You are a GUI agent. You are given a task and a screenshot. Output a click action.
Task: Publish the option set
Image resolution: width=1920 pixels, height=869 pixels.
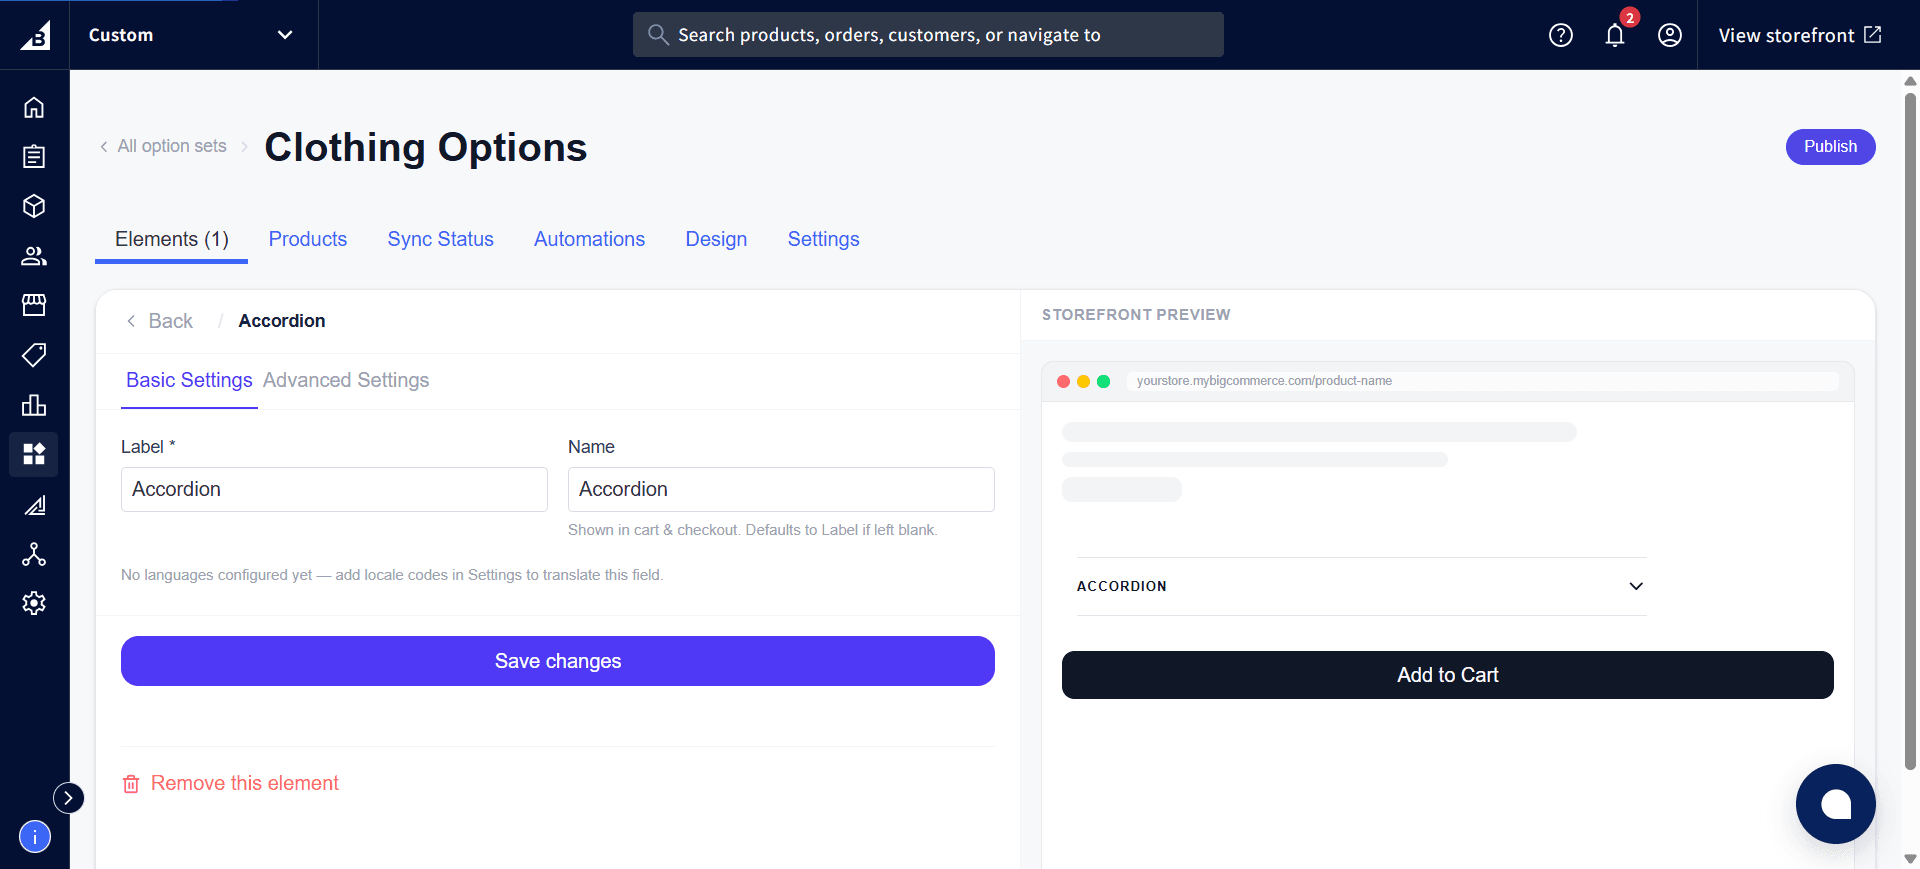1830,147
